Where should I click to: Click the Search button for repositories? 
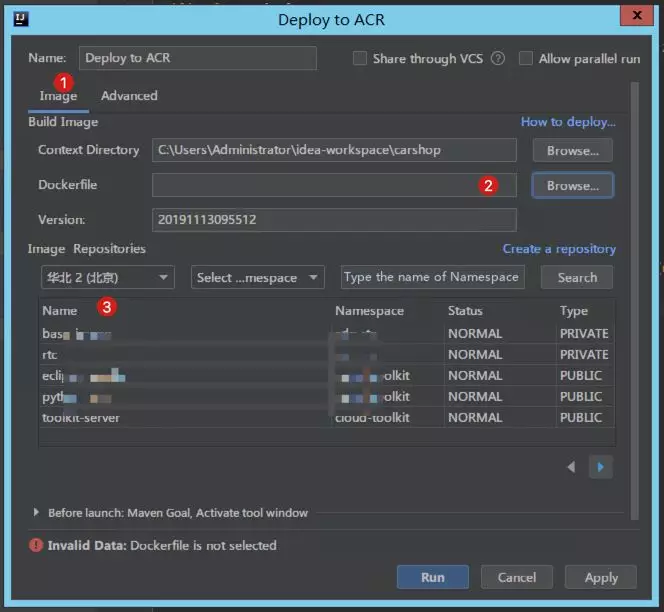click(577, 277)
